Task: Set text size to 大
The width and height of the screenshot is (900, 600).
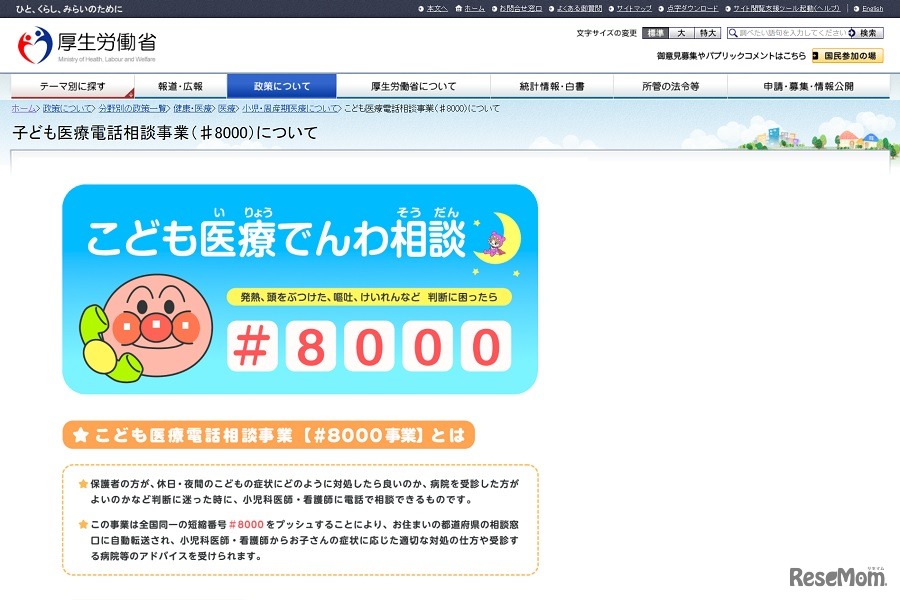Action: [681, 33]
